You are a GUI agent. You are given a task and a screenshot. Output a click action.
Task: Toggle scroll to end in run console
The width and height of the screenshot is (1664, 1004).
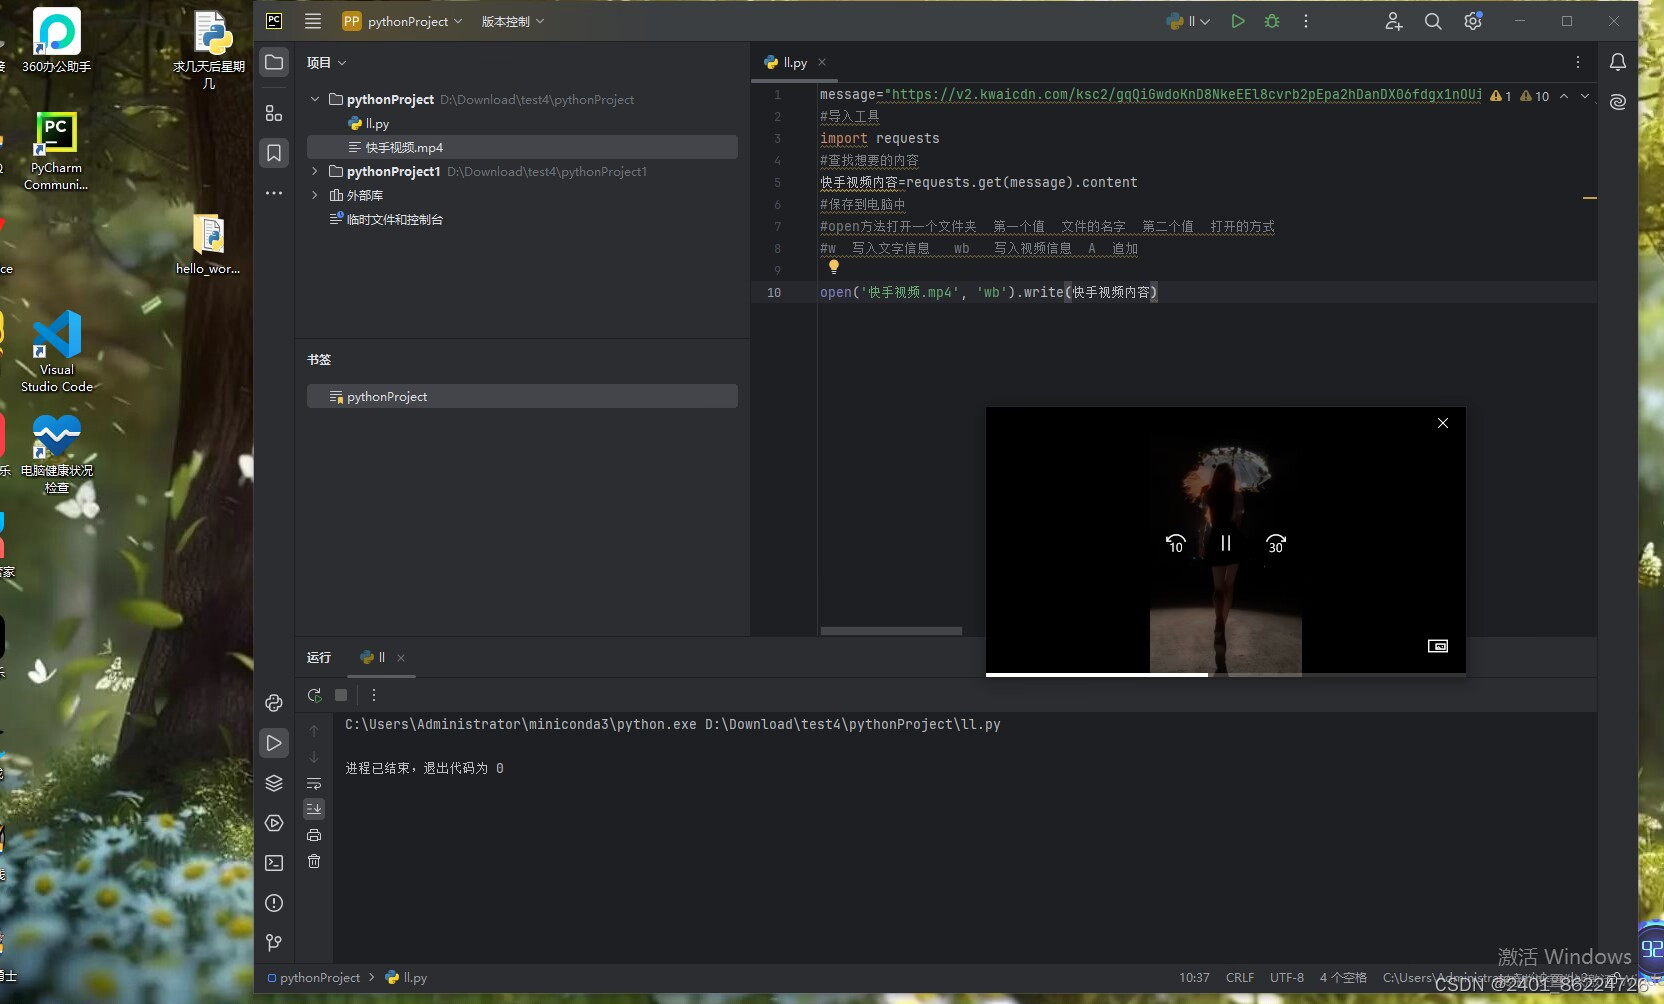(x=314, y=809)
